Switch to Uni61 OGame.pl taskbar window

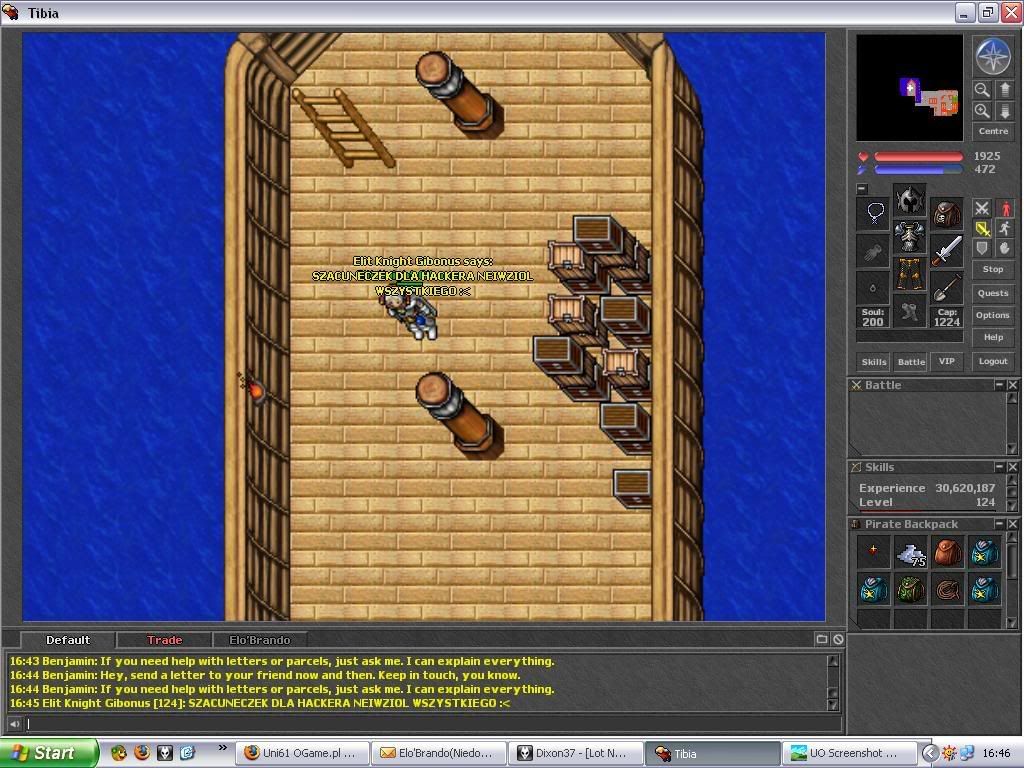(302, 753)
